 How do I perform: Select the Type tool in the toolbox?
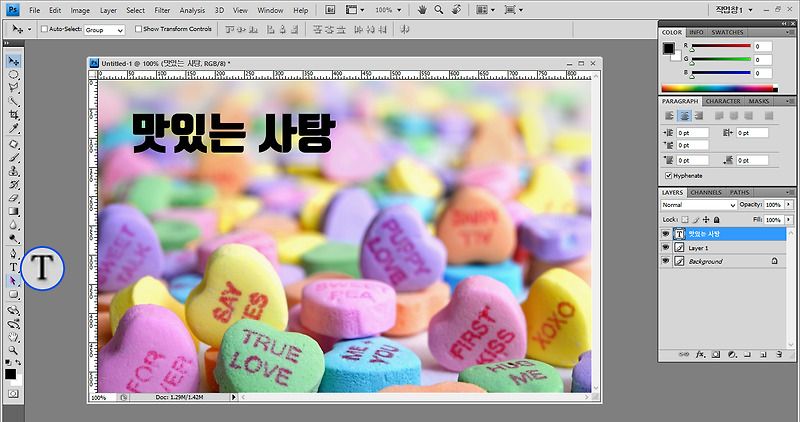14,267
